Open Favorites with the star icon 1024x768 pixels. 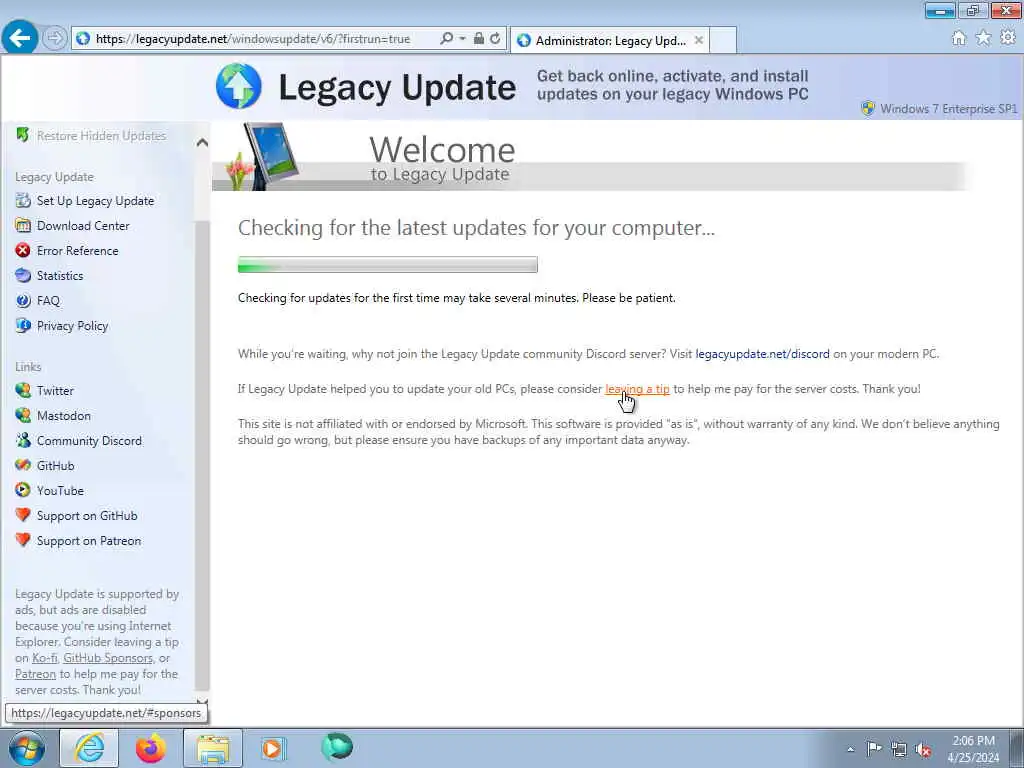coord(983,38)
